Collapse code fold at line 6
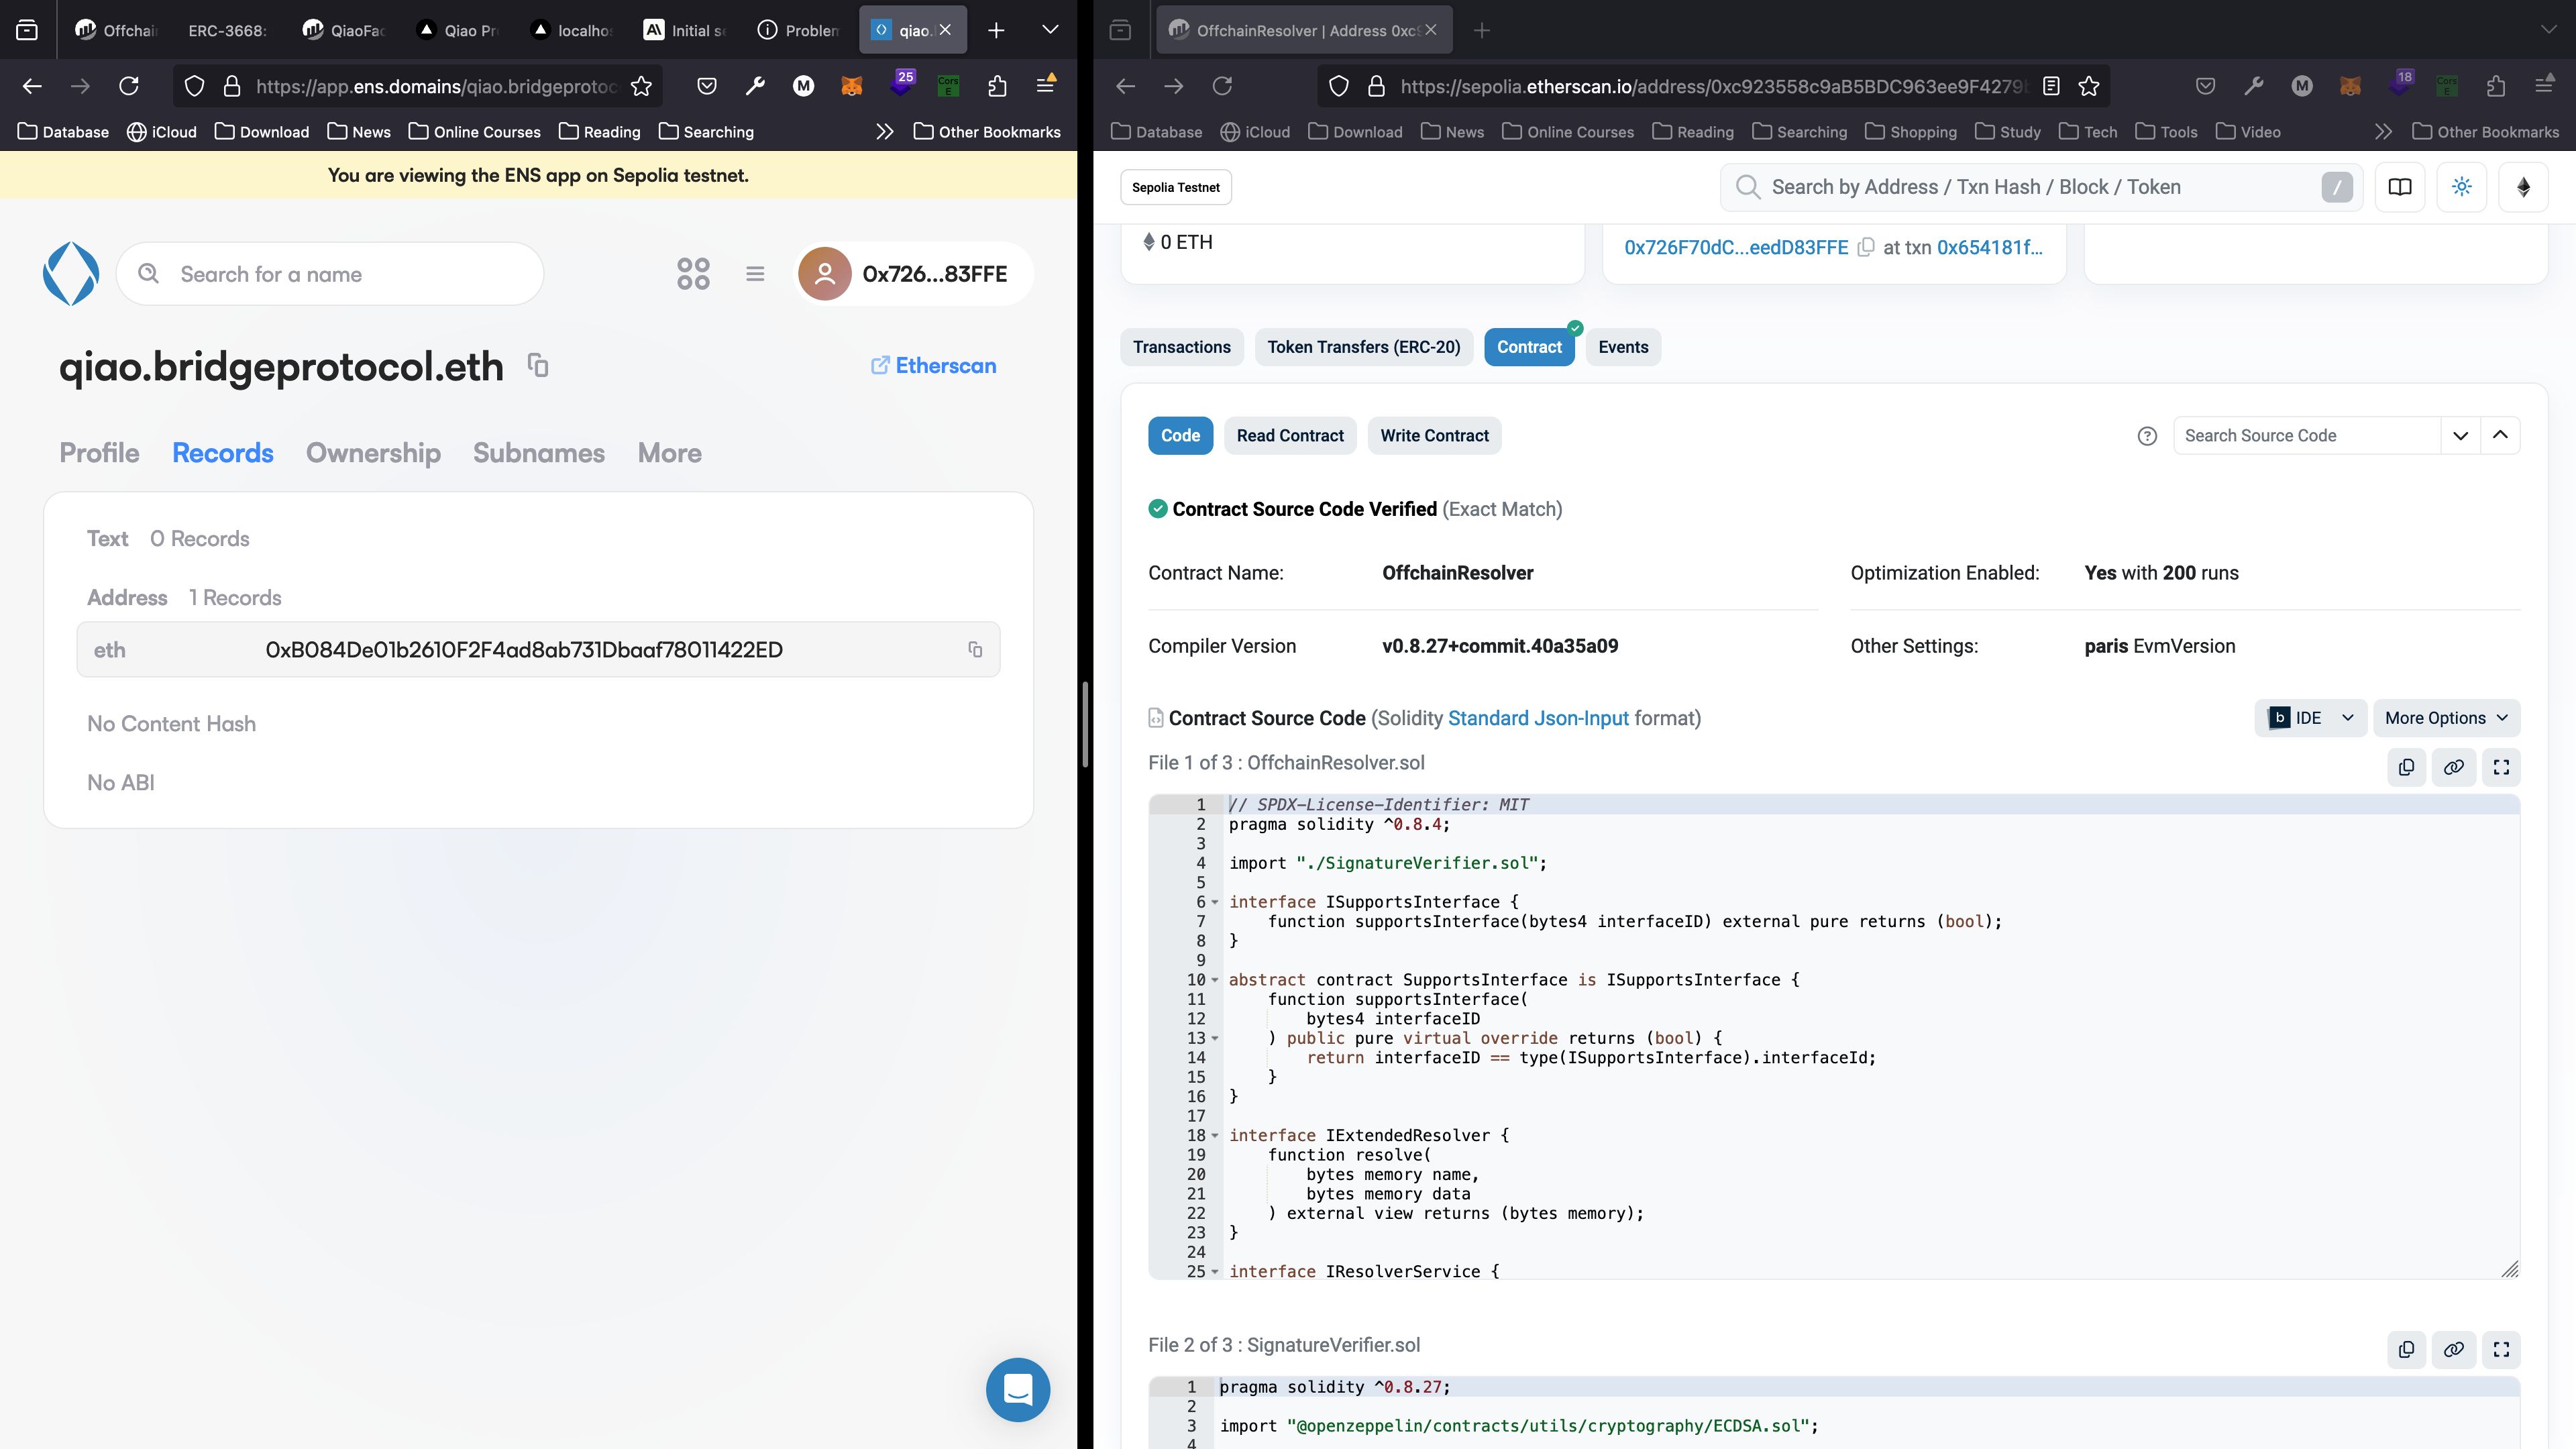 [1214, 902]
